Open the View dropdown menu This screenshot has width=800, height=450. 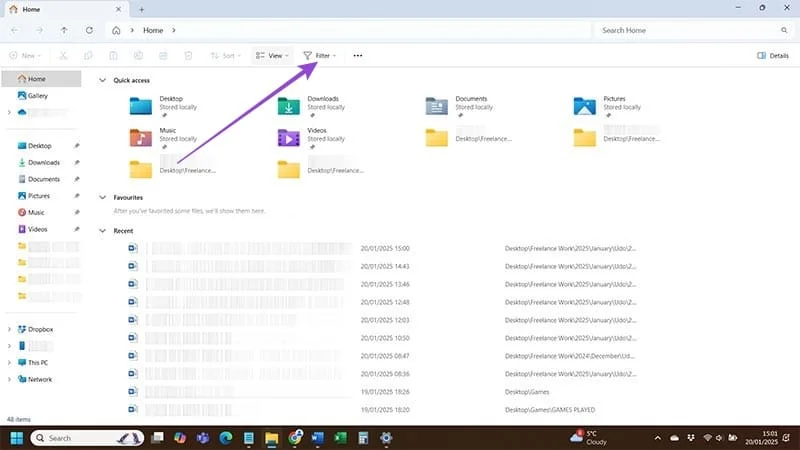[x=271, y=56]
